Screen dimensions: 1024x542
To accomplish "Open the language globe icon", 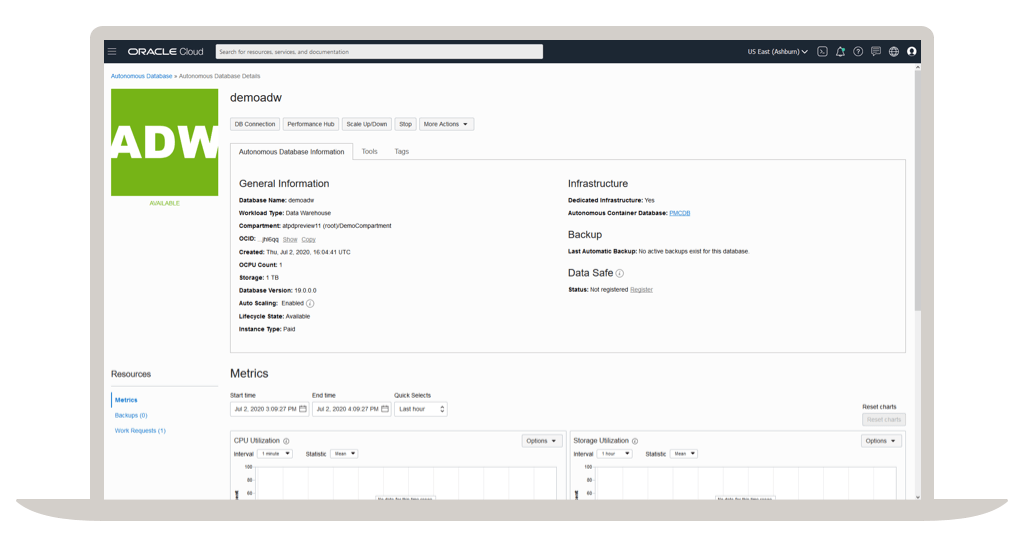I will pyautogui.click(x=894, y=52).
